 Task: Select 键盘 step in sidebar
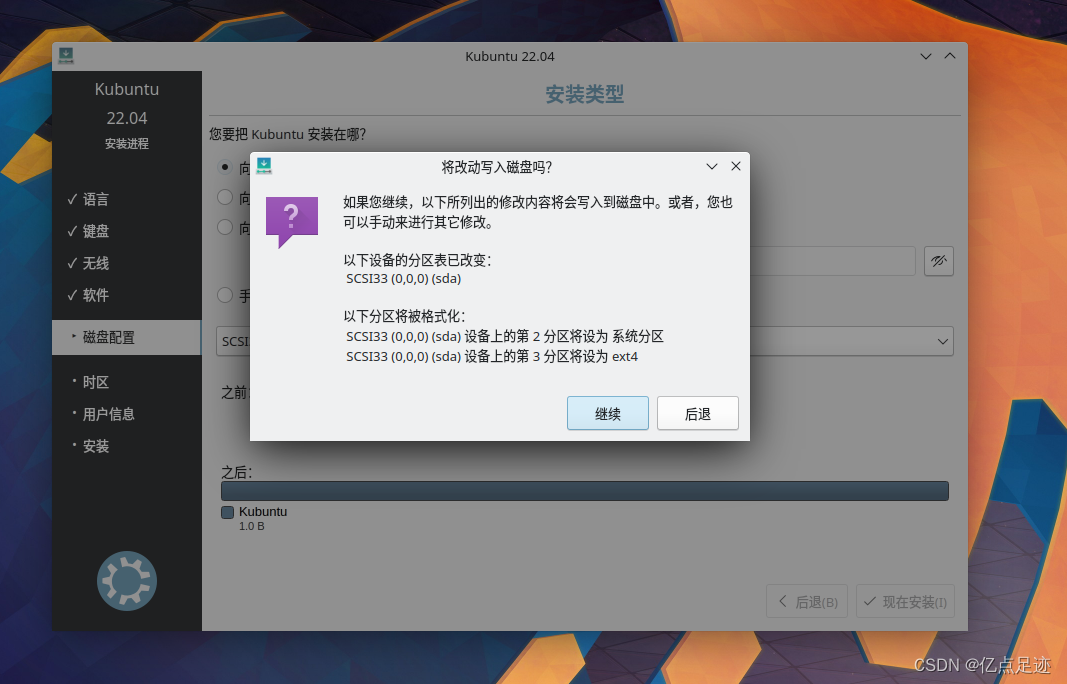95,231
